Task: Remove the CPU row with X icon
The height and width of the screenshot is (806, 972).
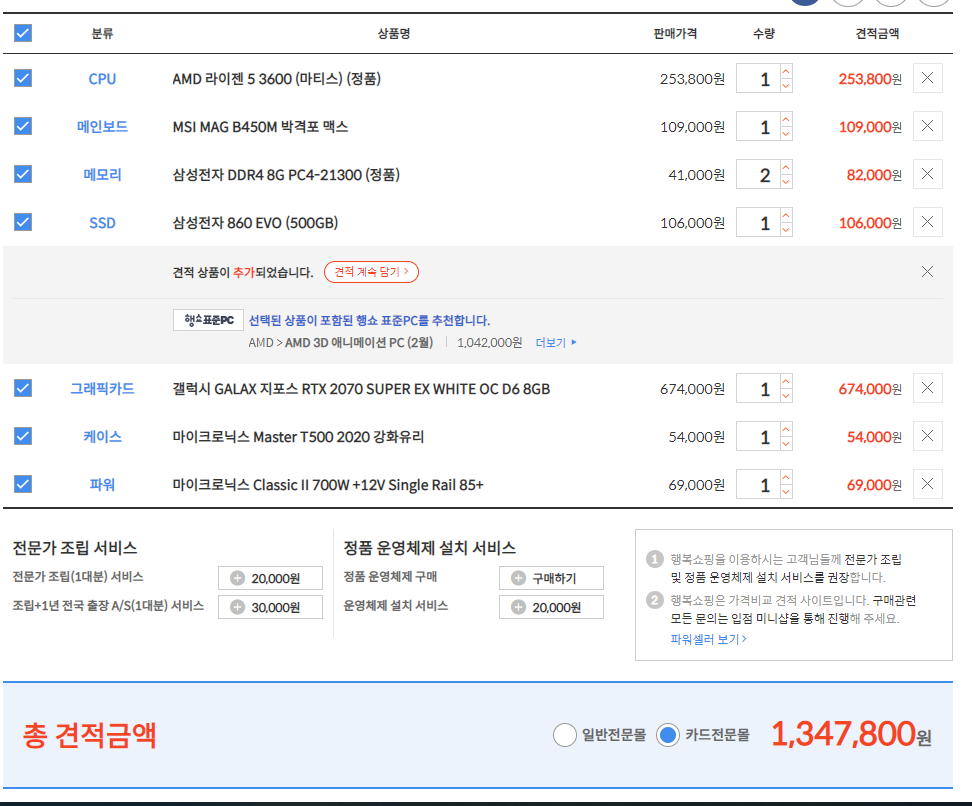Action: pyautogui.click(x=927, y=78)
